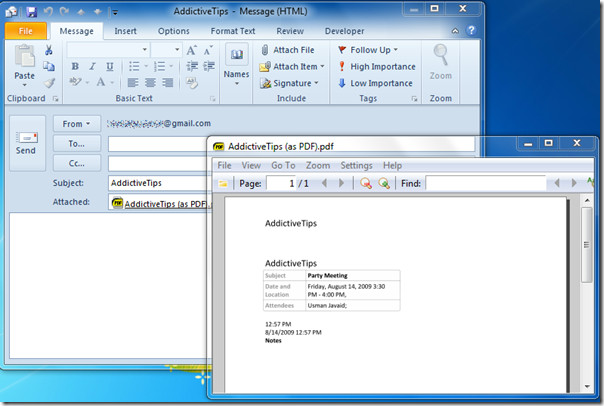Image resolution: width=604 pixels, height=406 pixels.
Task: Open the View menu in the PDF viewer
Action: point(251,165)
